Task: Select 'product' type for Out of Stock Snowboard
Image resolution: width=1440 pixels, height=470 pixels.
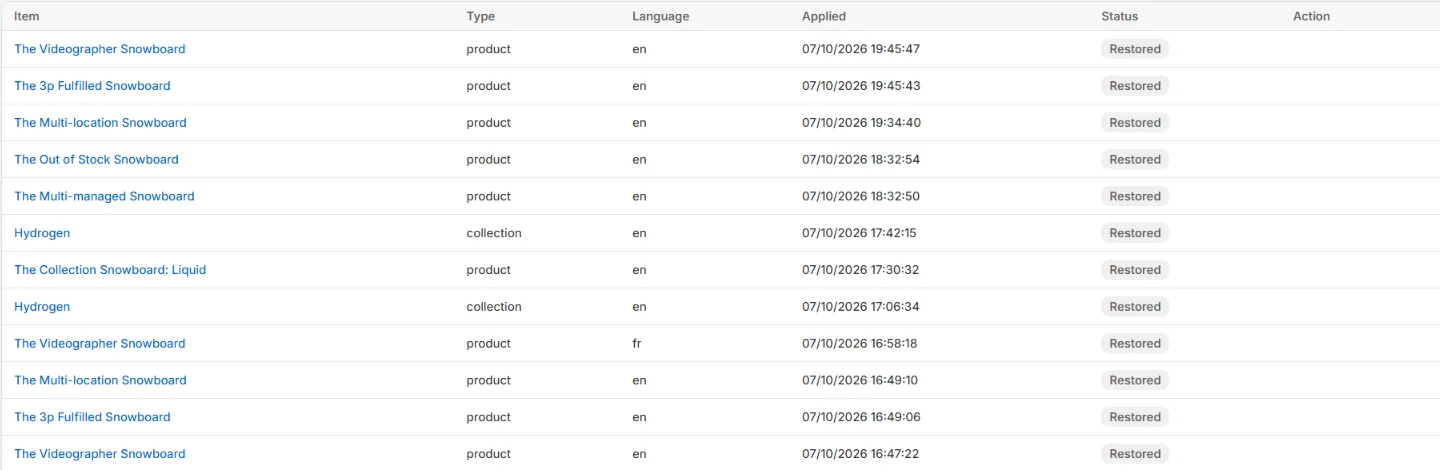Action: point(489,160)
